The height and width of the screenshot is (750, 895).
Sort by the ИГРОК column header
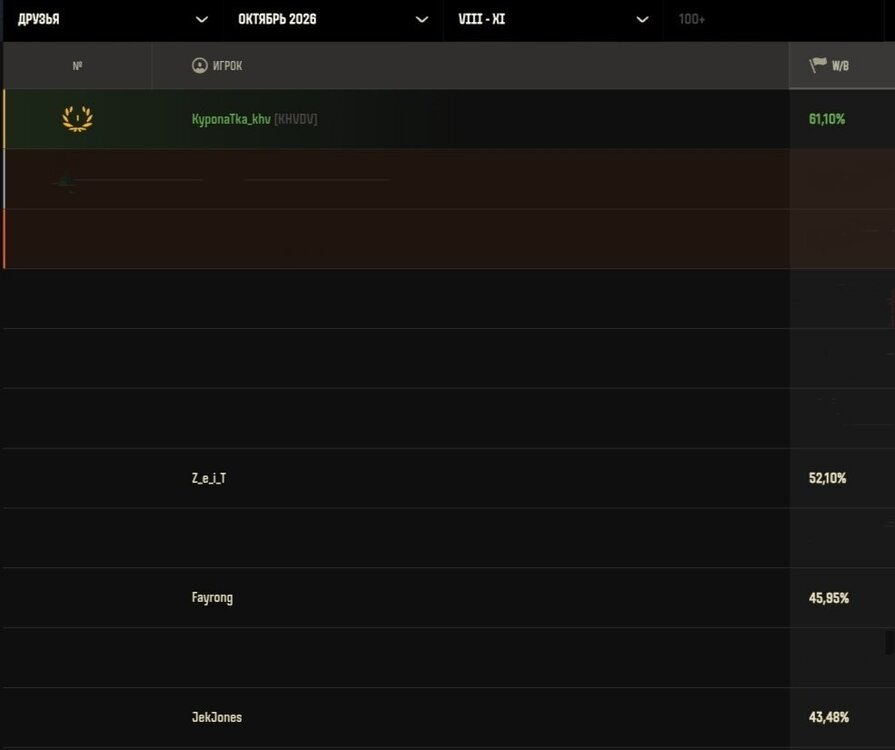pos(470,66)
